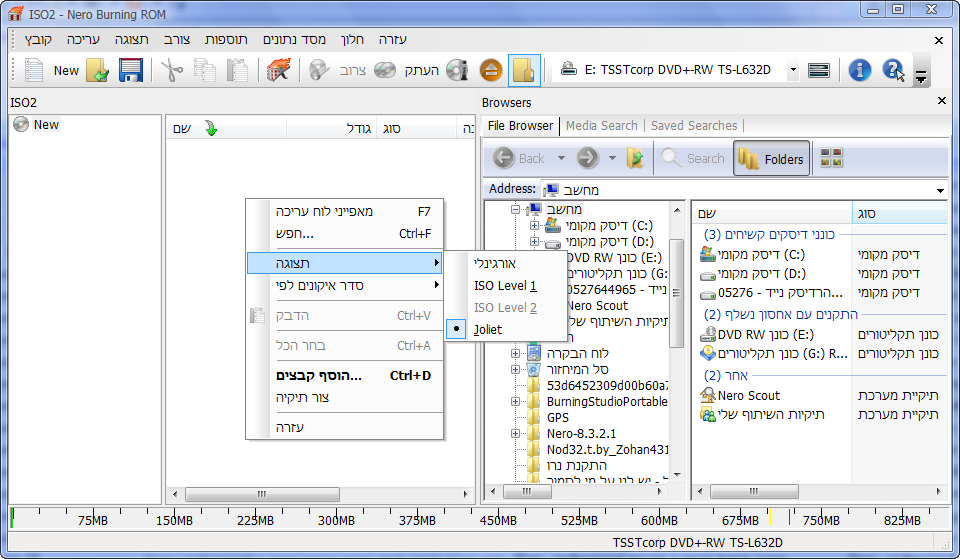Screen dimensions: 960x559
Task: Save the compilation with the floppy disk icon
Action: pos(130,70)
